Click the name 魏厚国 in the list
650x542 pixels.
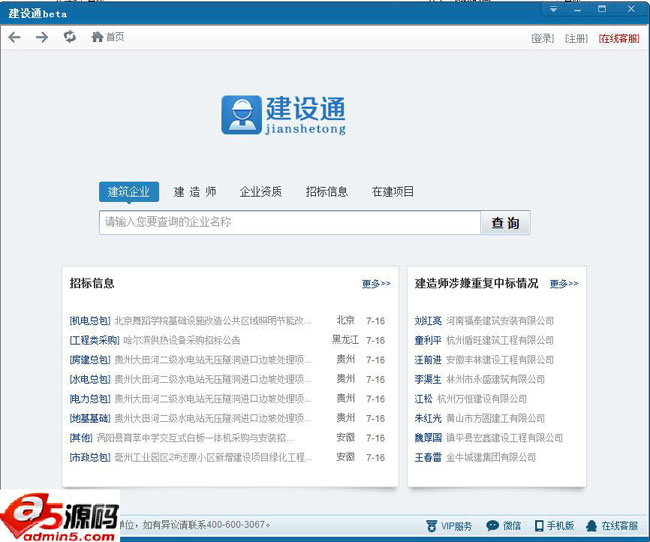click(428, 437)
